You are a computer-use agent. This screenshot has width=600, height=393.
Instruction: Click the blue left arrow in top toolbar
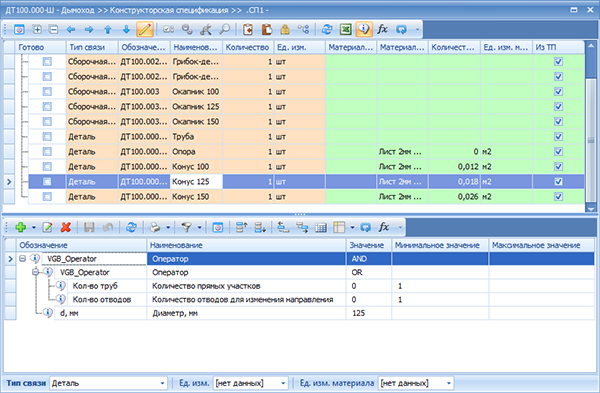[x=71, y=29]
